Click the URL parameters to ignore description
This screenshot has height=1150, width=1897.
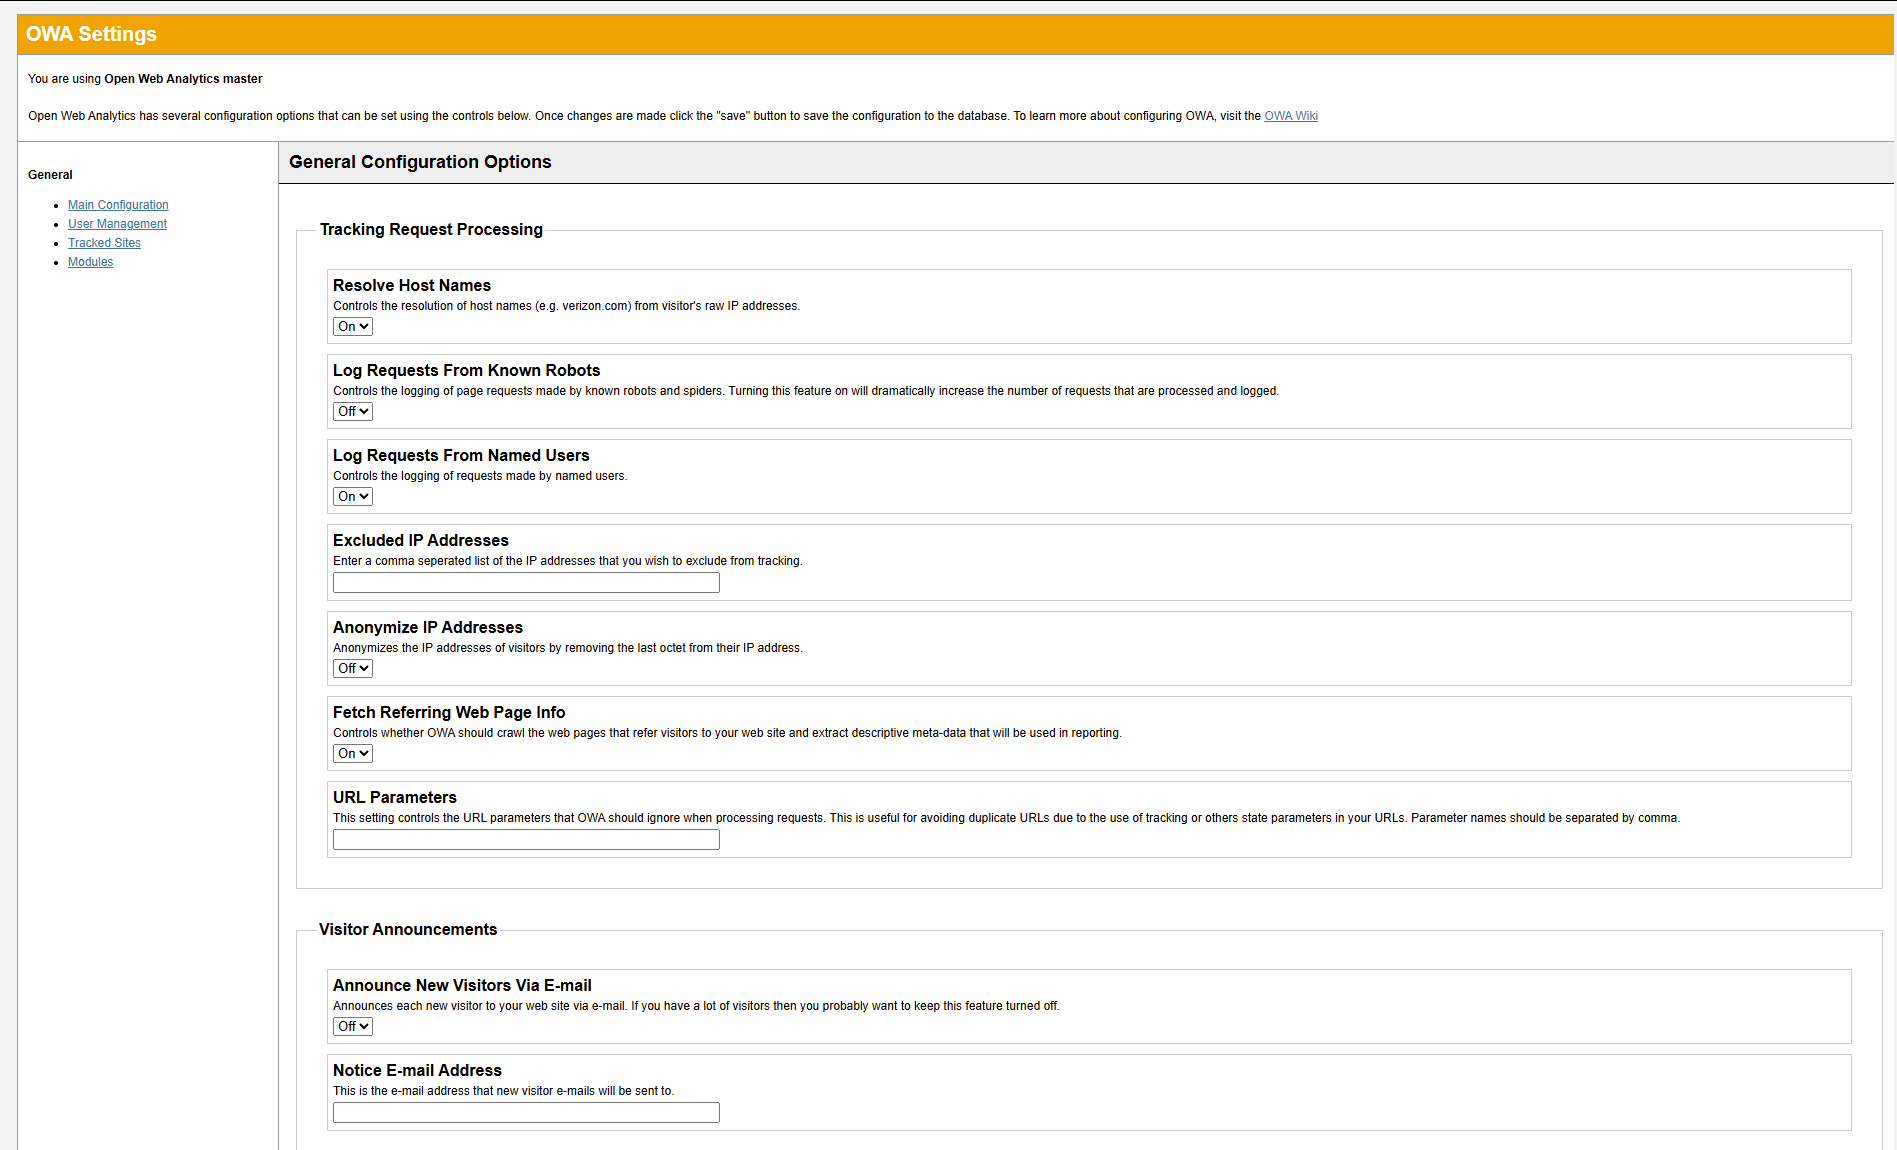[x=1006, y=818]
